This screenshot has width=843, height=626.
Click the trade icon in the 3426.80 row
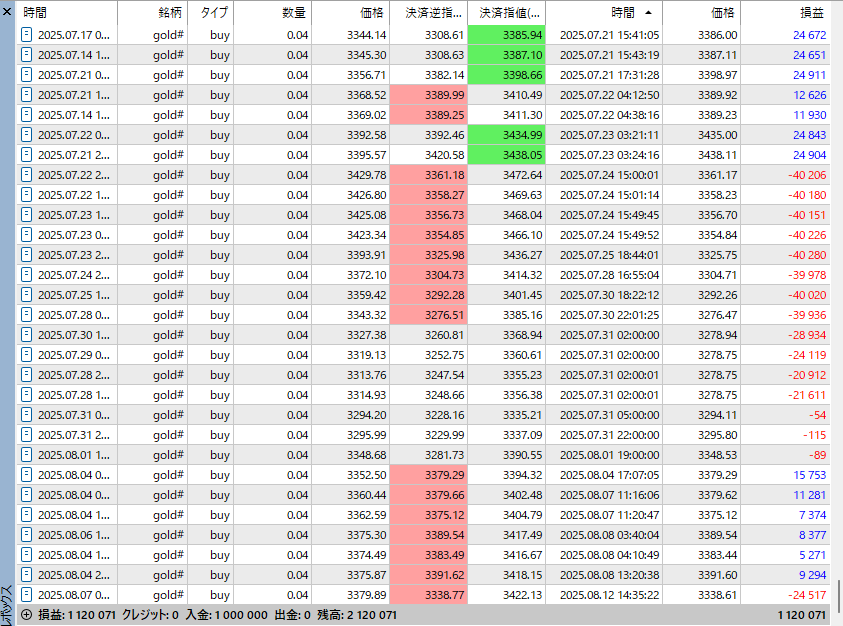26,195
